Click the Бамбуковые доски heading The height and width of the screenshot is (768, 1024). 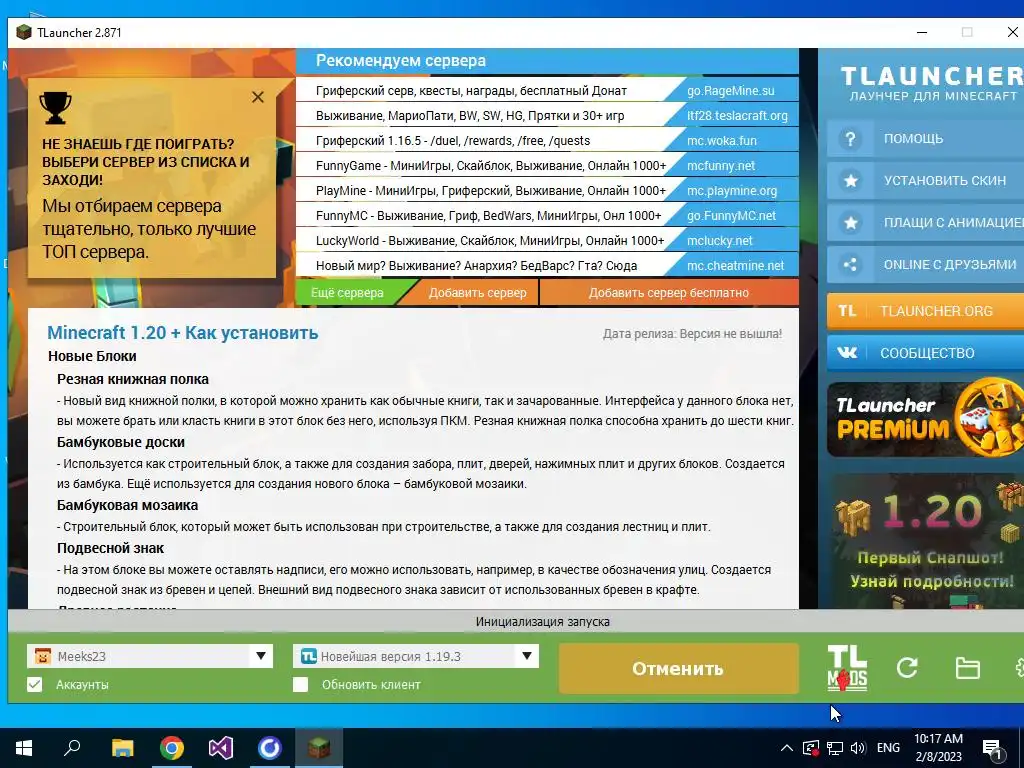(x=121, y=442)
